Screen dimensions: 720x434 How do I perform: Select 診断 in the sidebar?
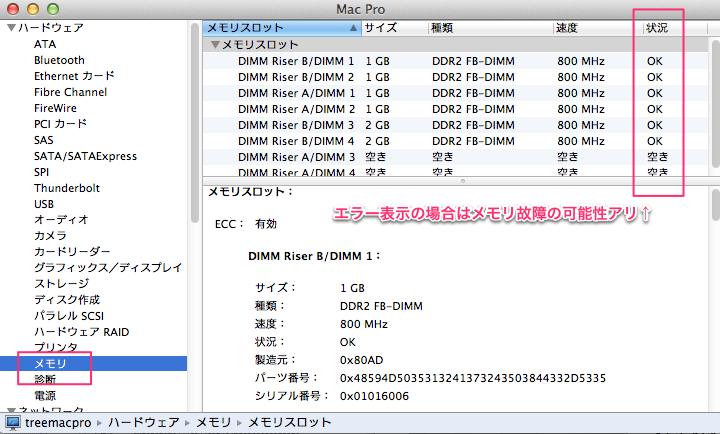(45, 379)
